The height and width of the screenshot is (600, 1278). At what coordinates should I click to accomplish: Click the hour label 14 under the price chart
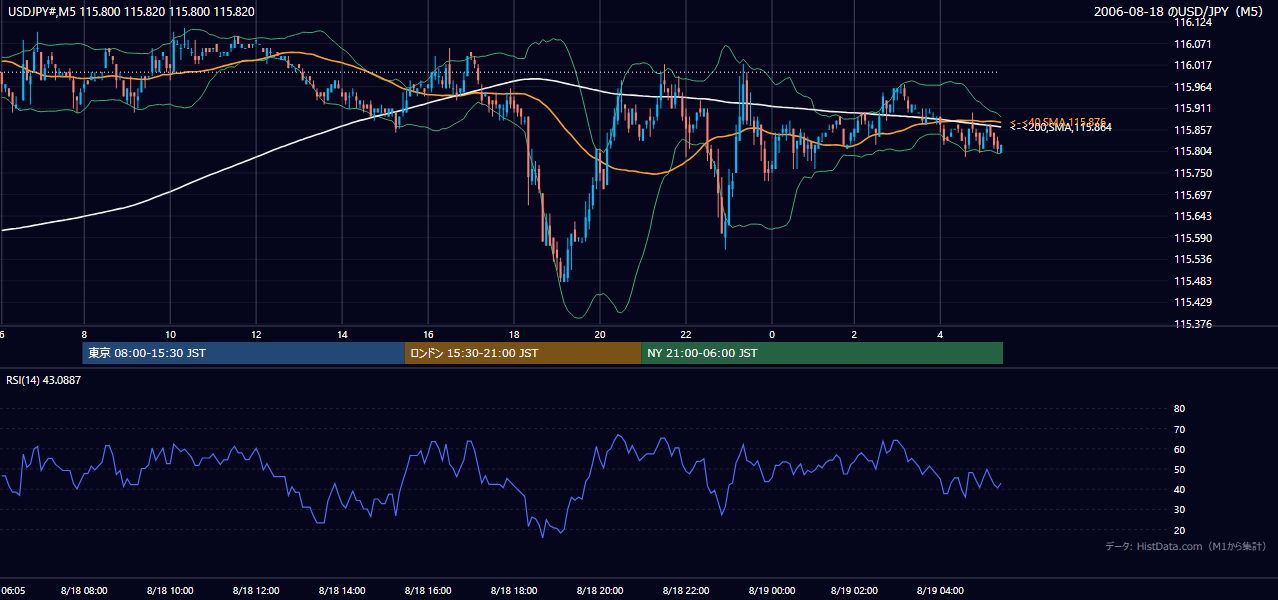pos(342,334)
